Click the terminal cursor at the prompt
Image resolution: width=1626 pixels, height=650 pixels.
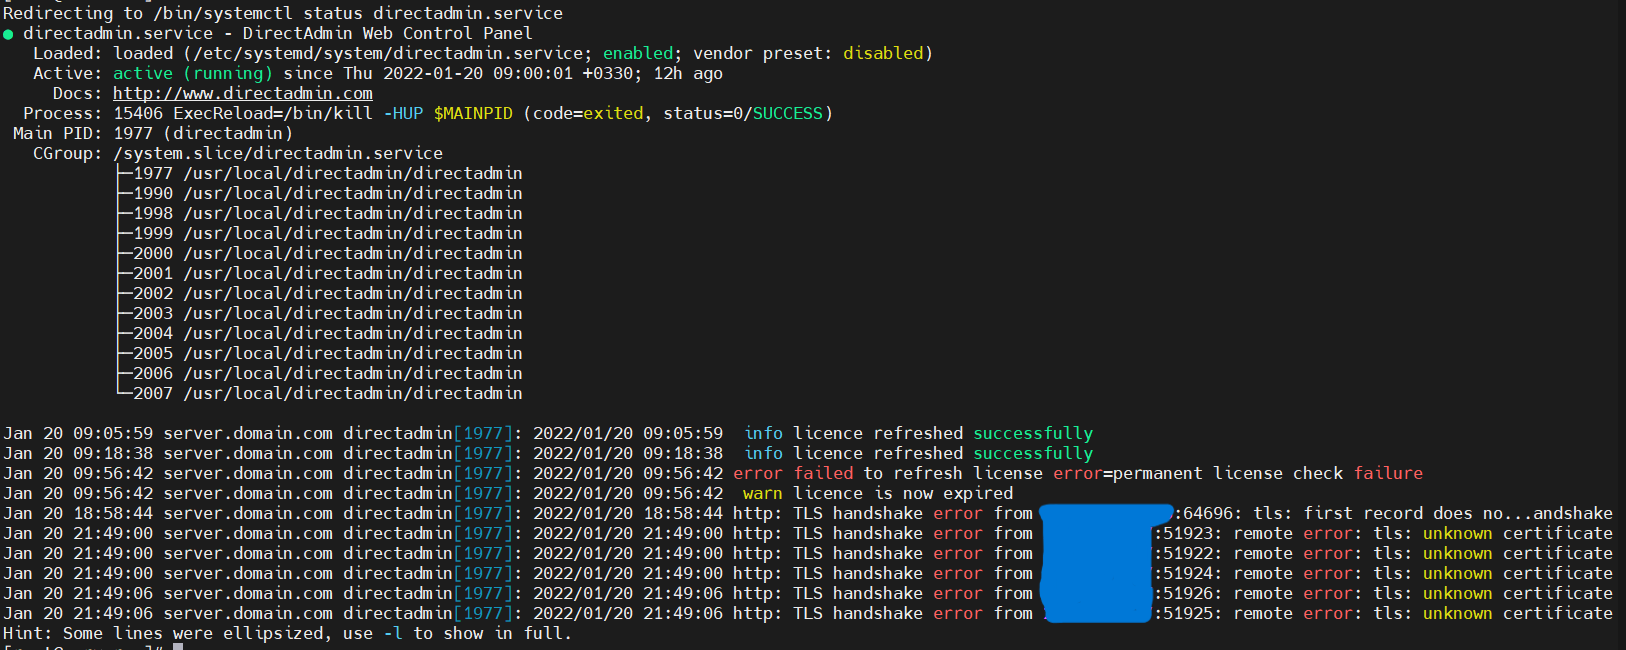pos(178,646)
